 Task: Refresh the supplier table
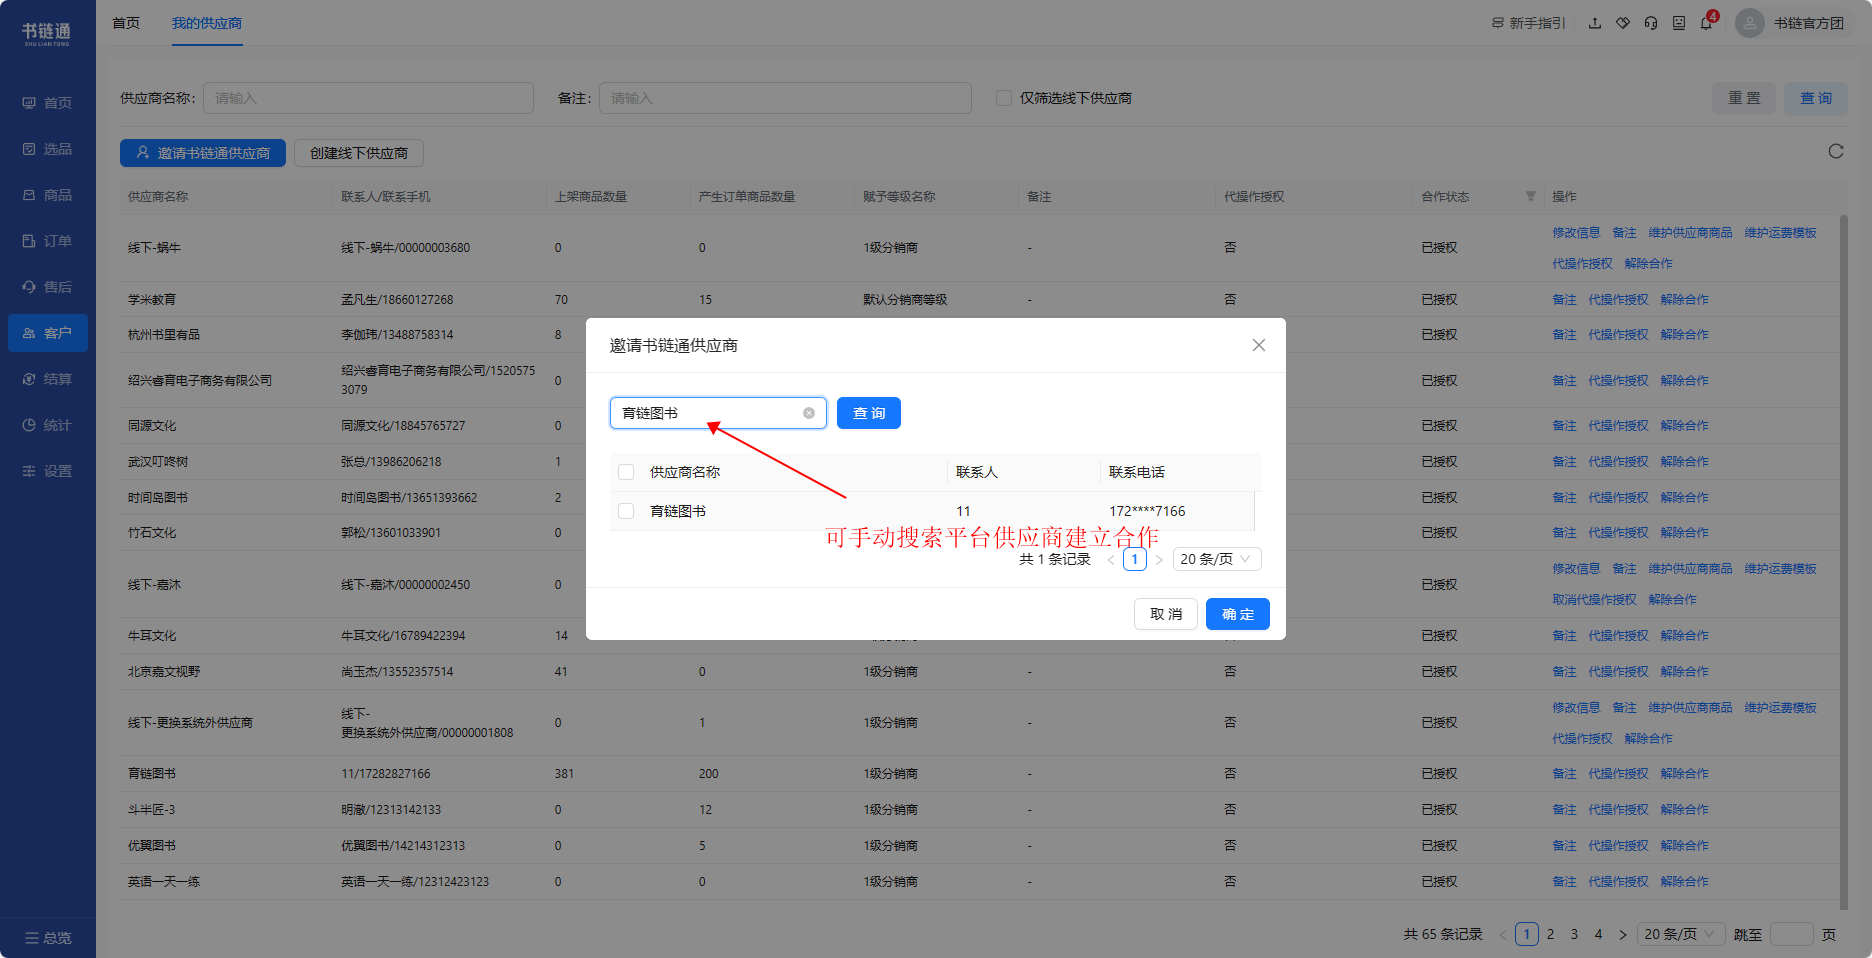1836,152
